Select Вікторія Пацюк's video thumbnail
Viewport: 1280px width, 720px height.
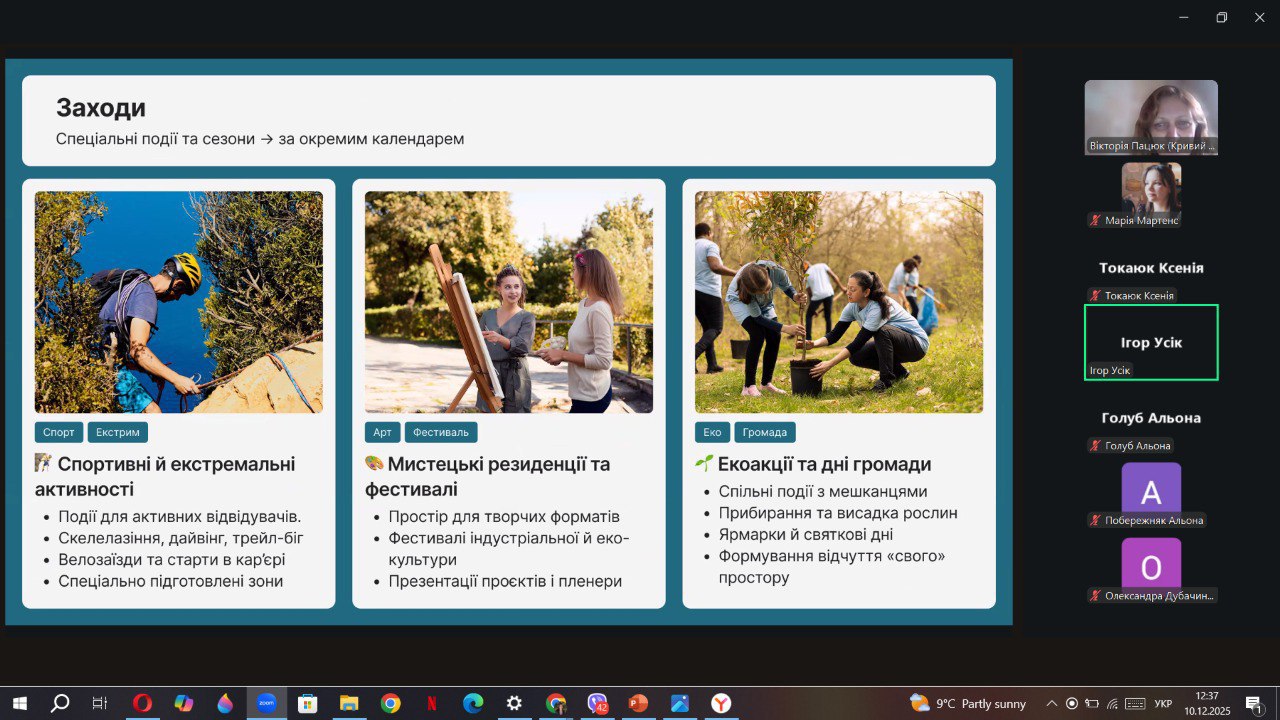pos(1151,116)
